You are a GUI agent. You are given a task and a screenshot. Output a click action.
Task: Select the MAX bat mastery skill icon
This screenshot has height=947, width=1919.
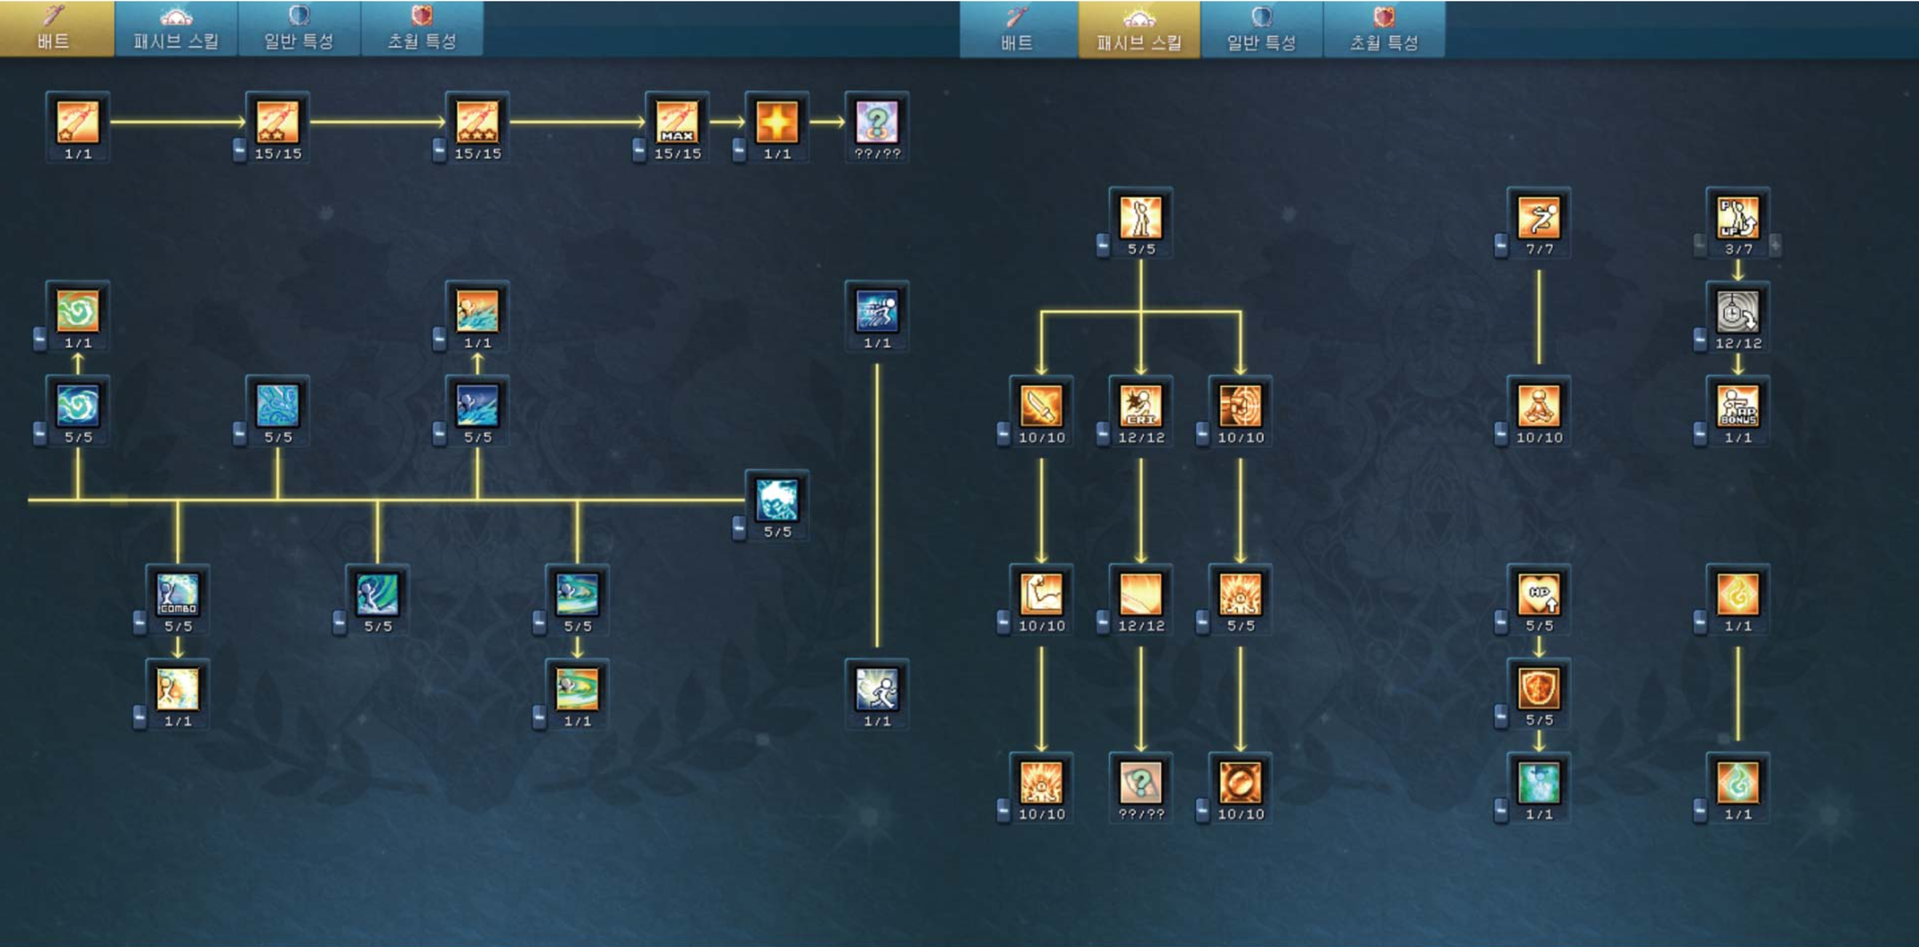(x=677, y=122)
